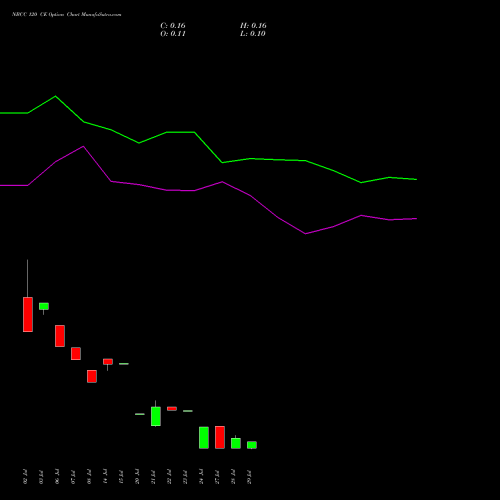This screenshot has height=500, width=500.
Task: Click the '21 Jul' date axis label
Action: pos(153,477)
